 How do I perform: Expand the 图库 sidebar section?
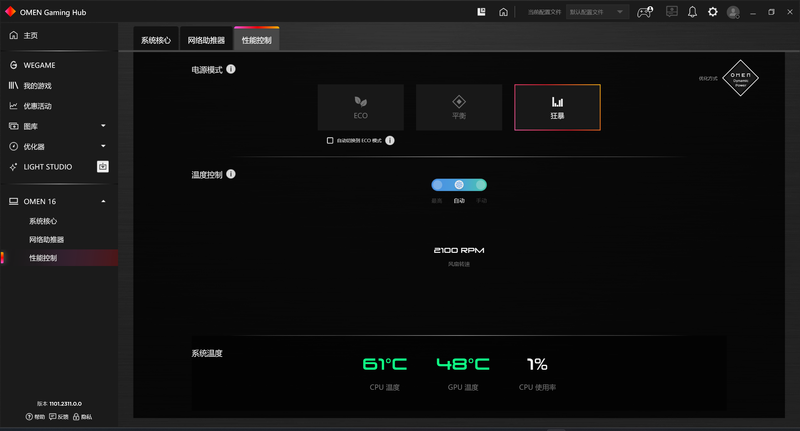click(103, 126)
